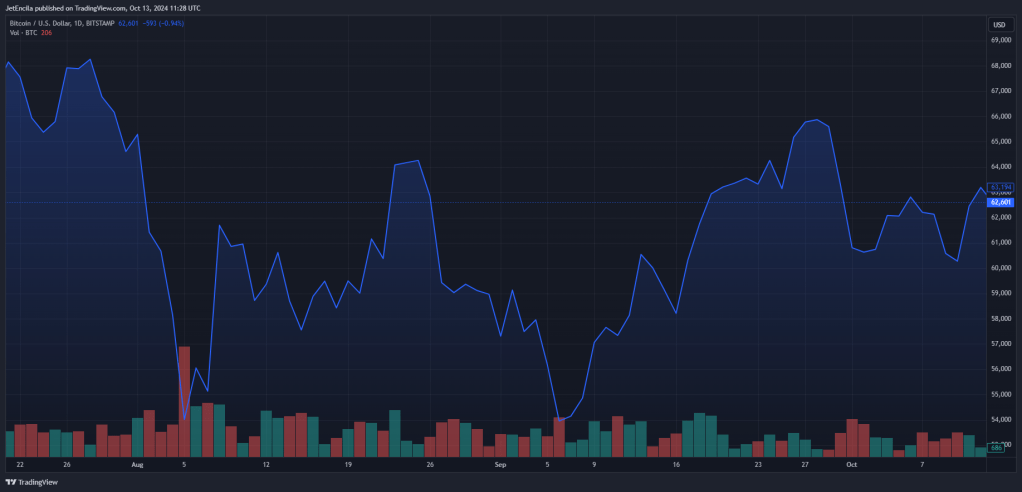Click the Aug label on time axis

point(137,465)
